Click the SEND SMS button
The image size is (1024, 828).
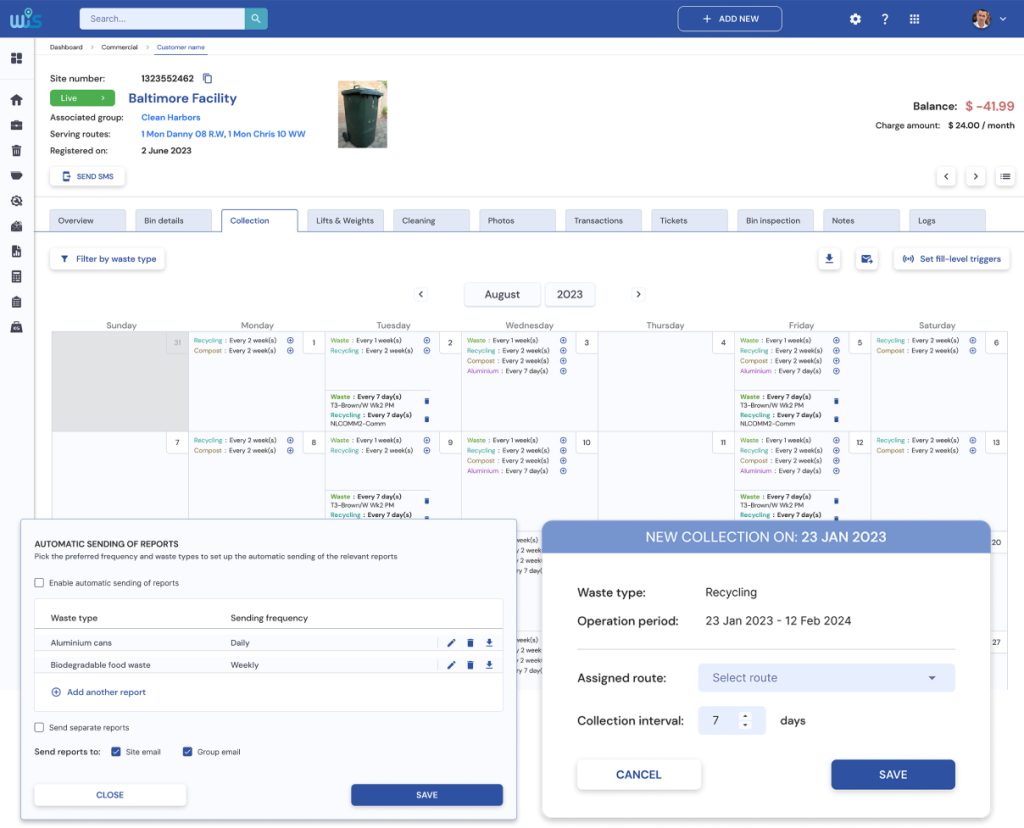[87, 177]
